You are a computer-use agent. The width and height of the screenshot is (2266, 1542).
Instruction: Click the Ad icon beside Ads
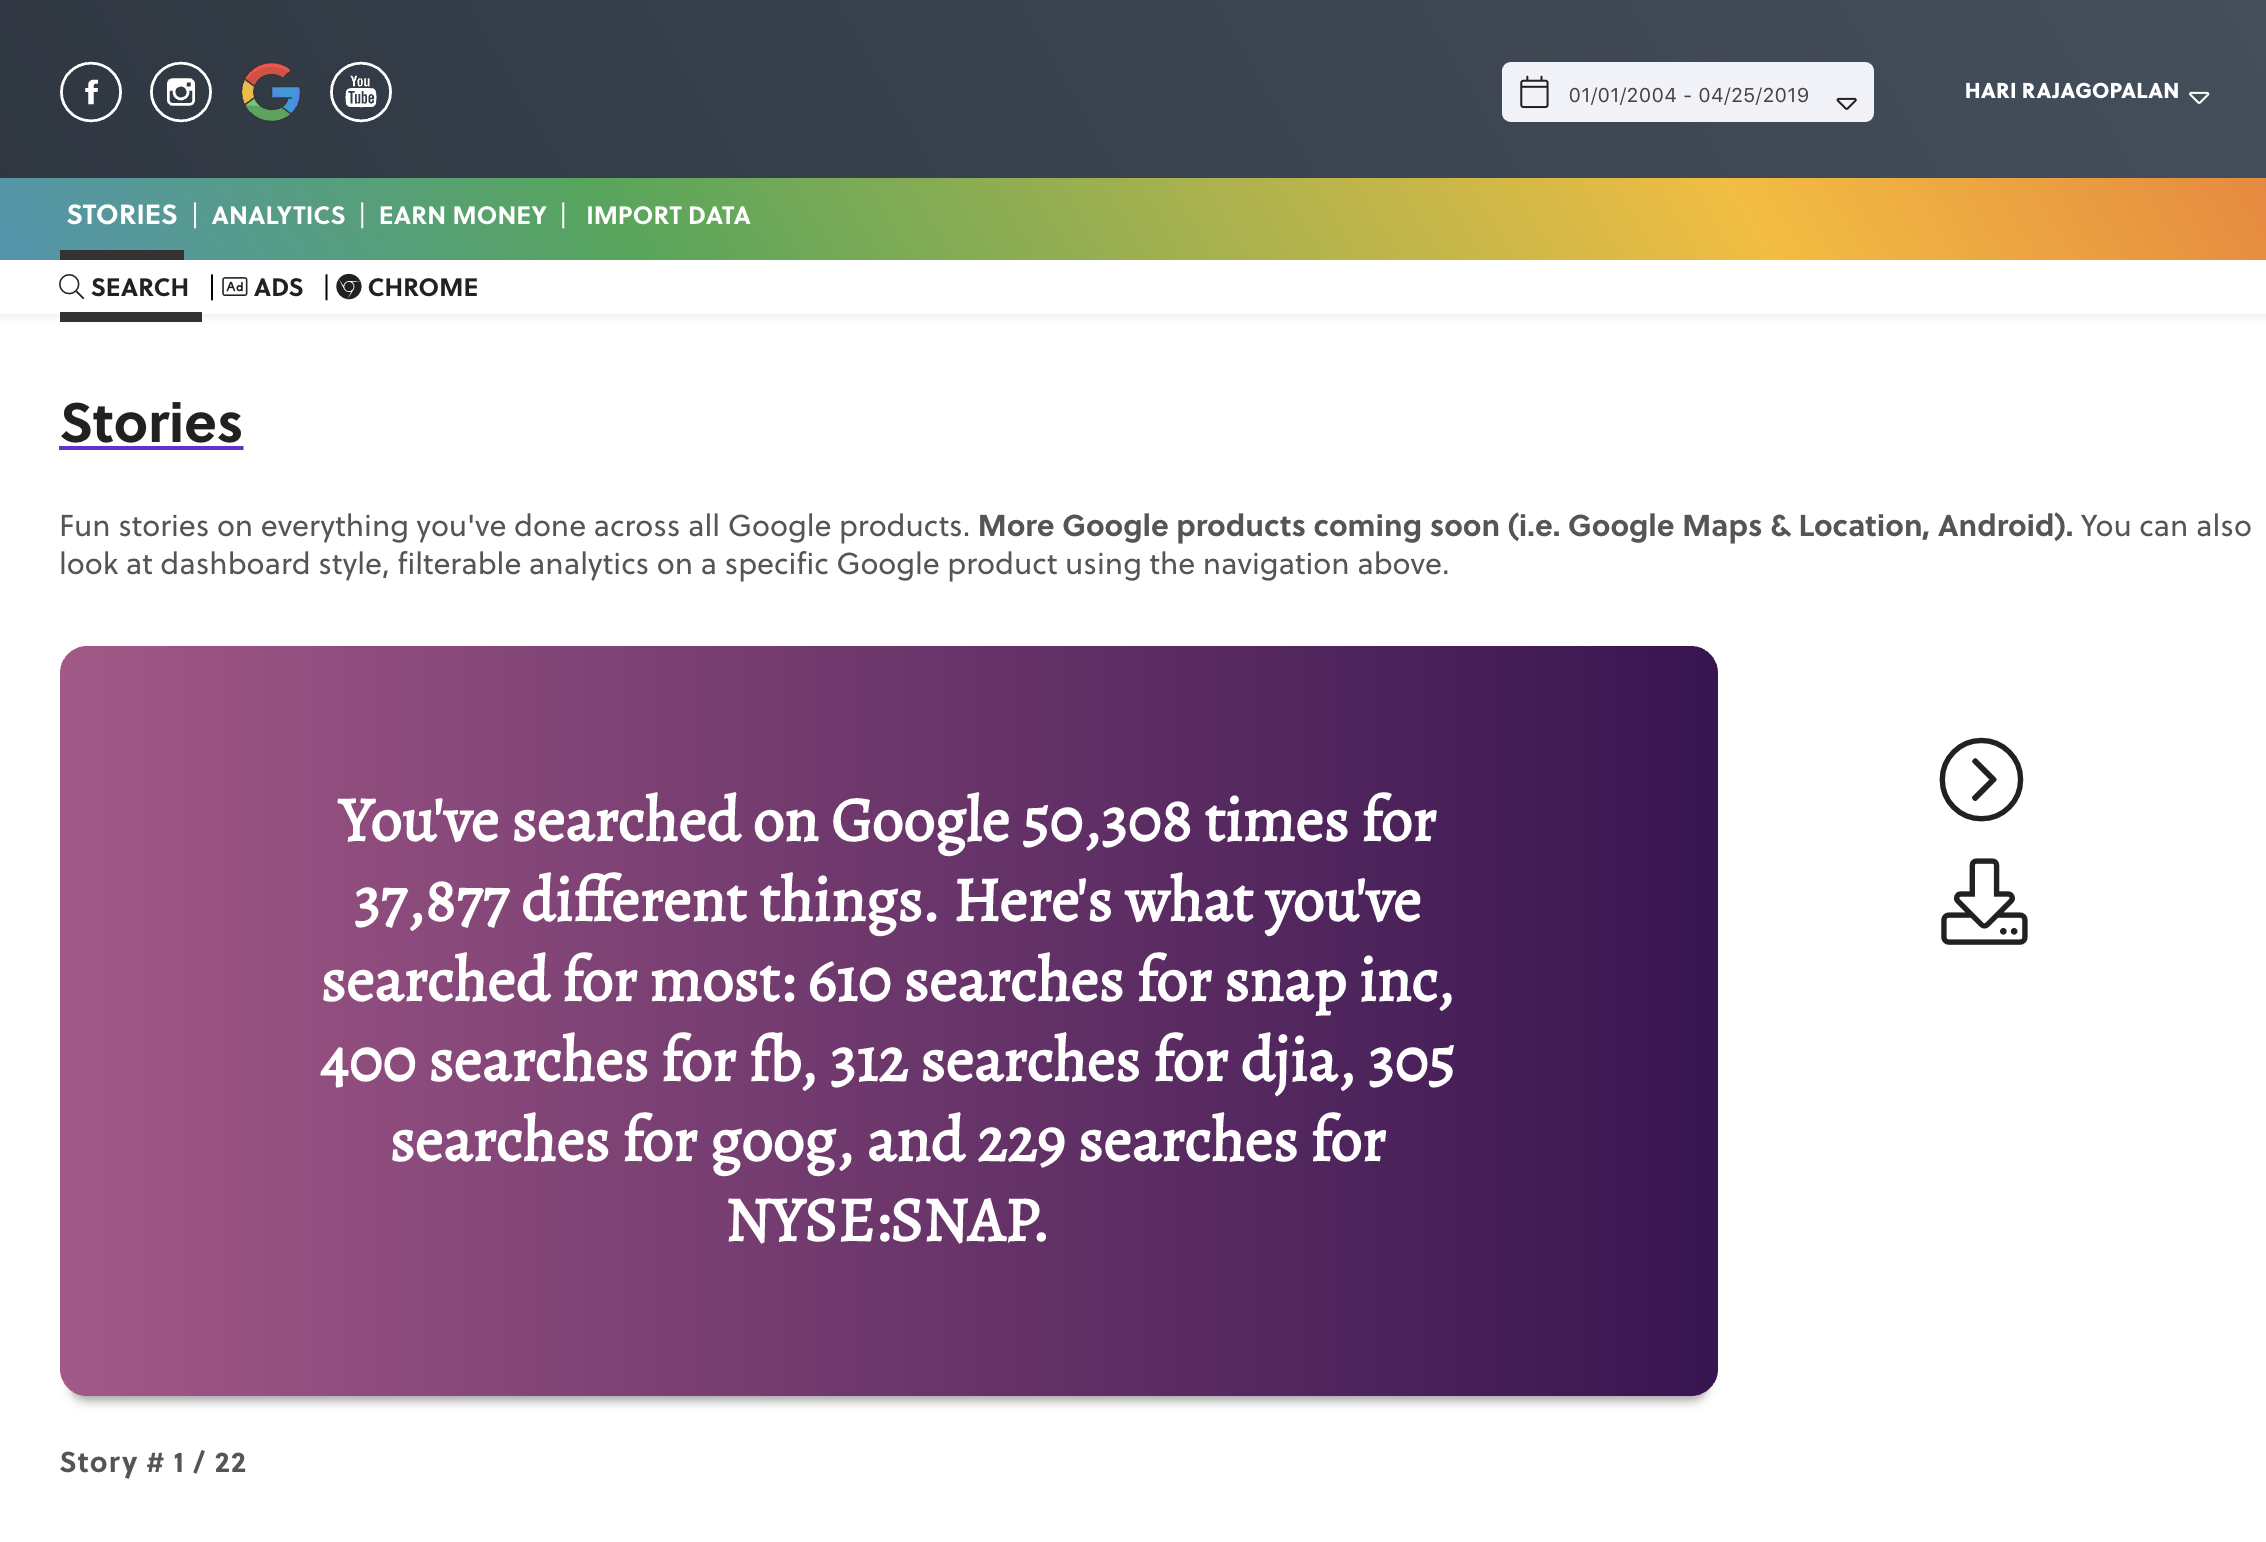click(235, 287)
